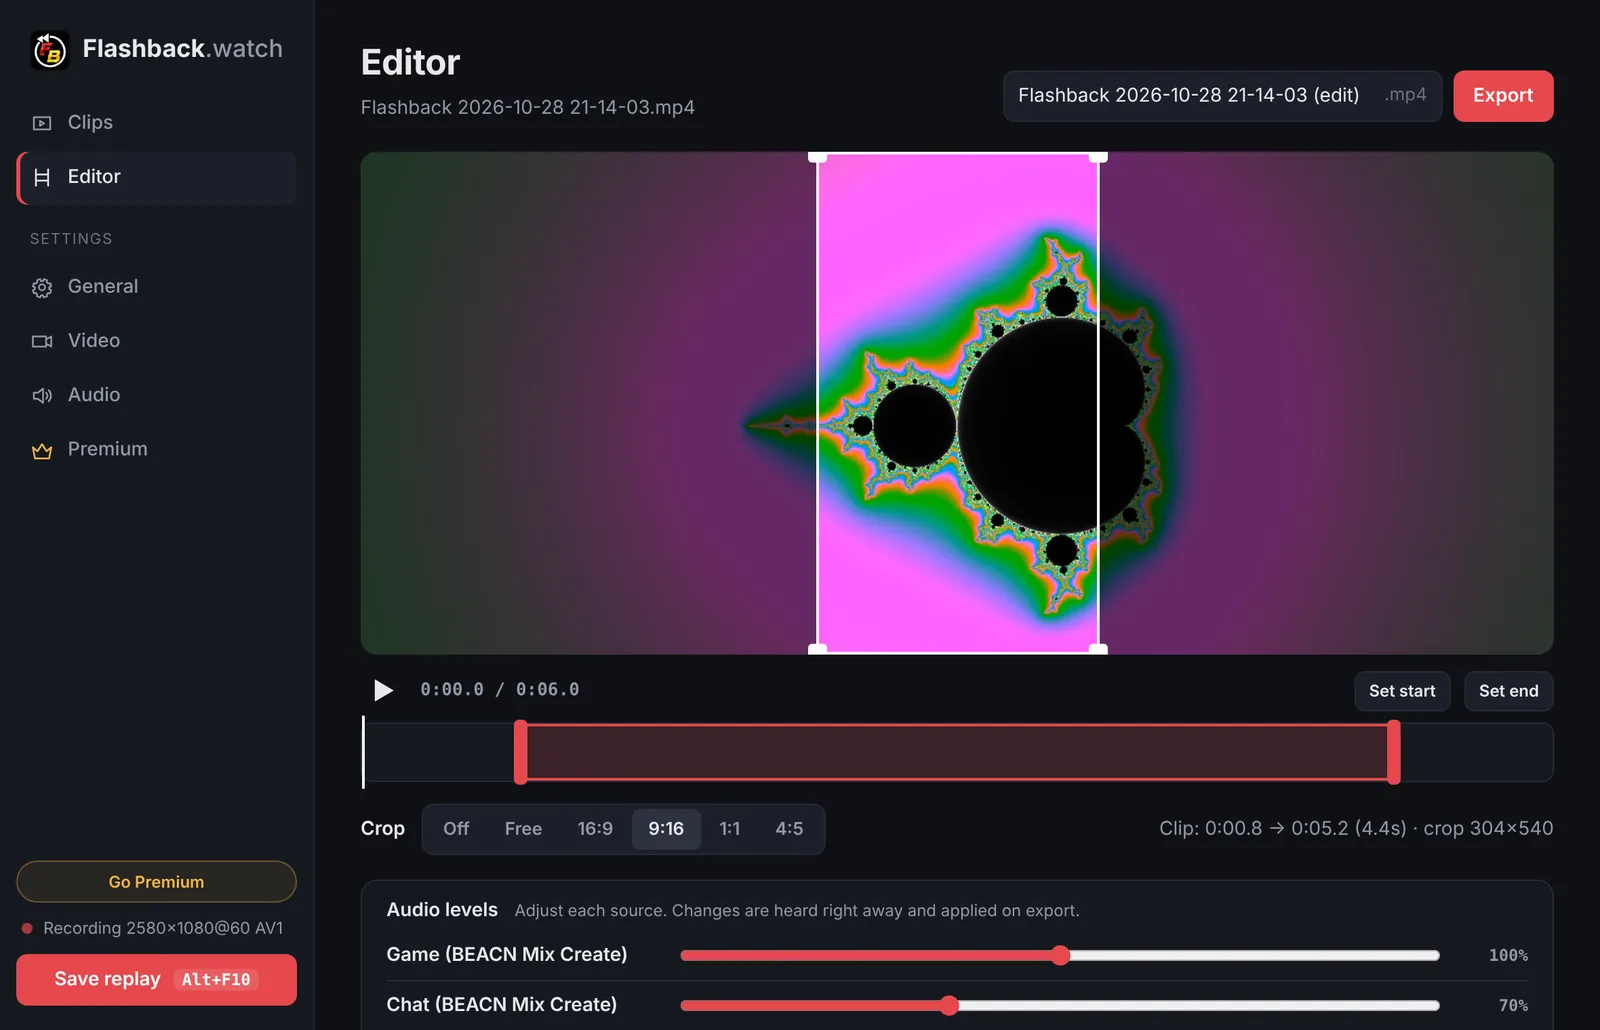Screen dimensions: 1600x1030
Task: Click Set start button
Action: tap(1402, 691)
